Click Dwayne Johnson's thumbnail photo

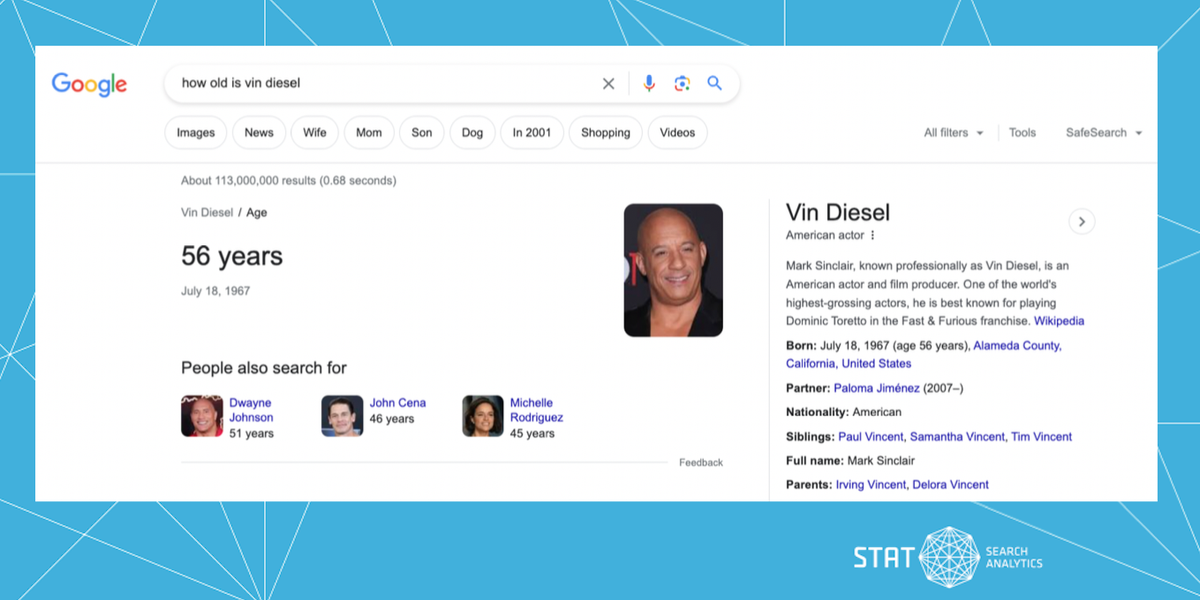(201, 416)
